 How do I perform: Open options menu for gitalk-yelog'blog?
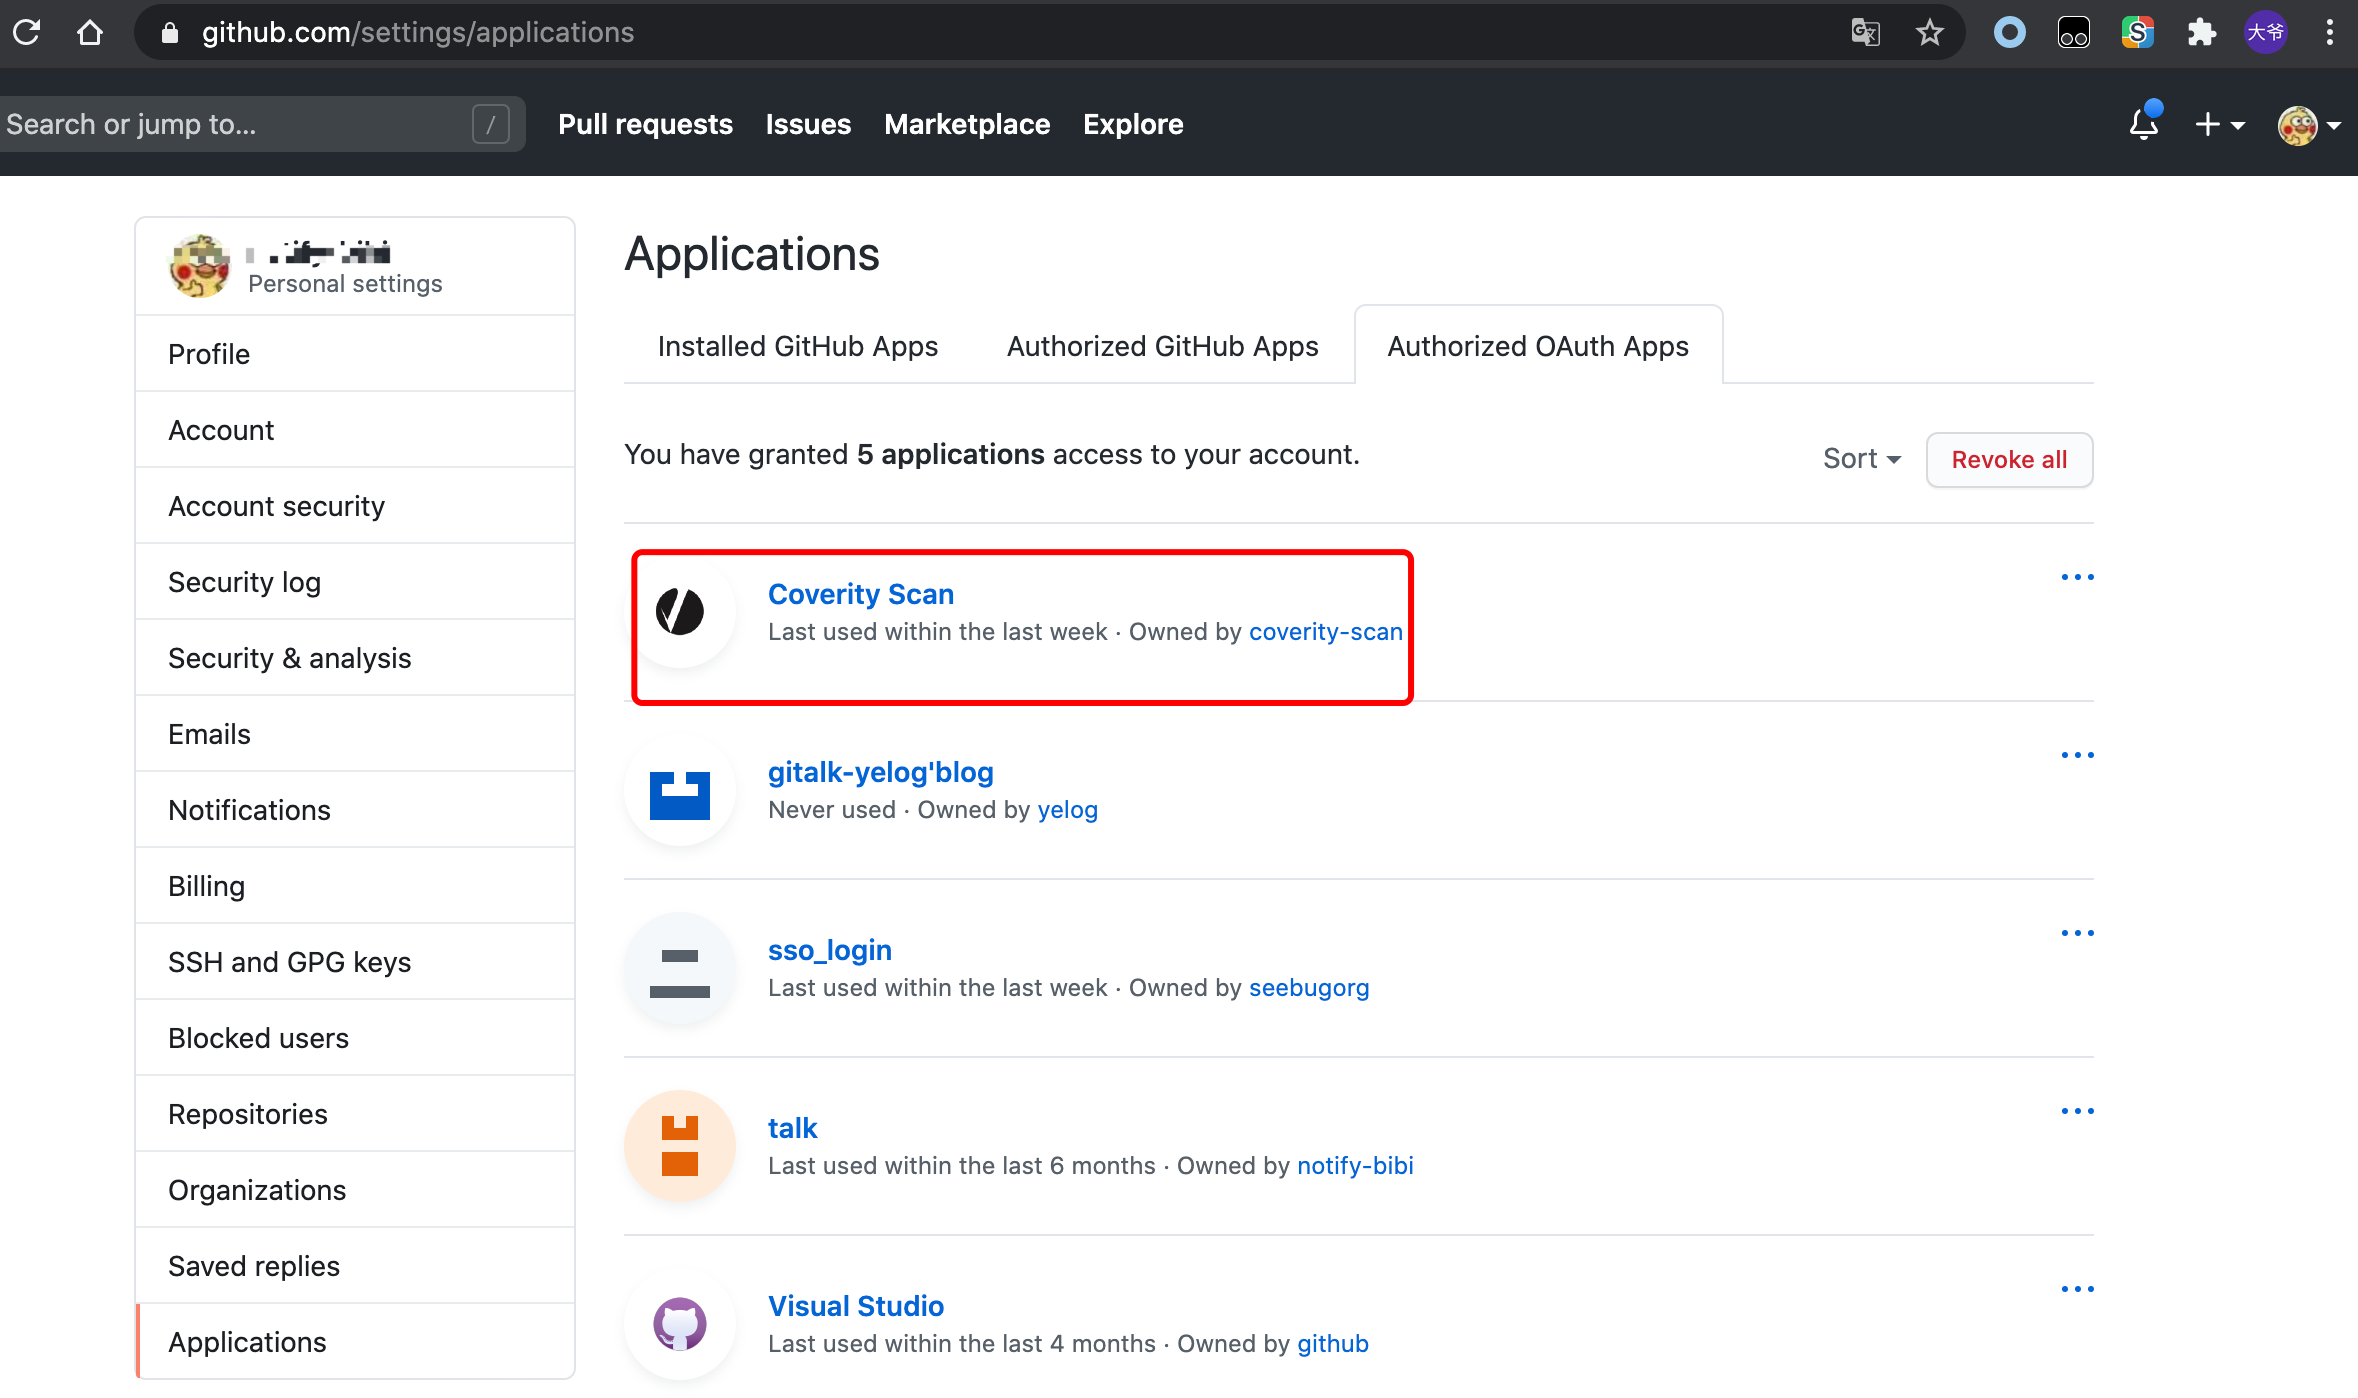pyautogui.click(x=2077, y=755)
